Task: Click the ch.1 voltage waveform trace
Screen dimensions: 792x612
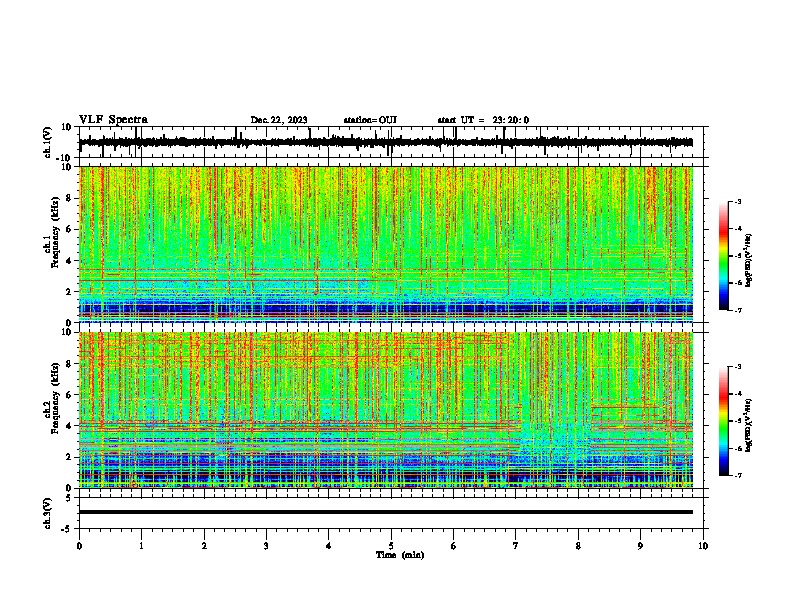Action: (386, 142)
